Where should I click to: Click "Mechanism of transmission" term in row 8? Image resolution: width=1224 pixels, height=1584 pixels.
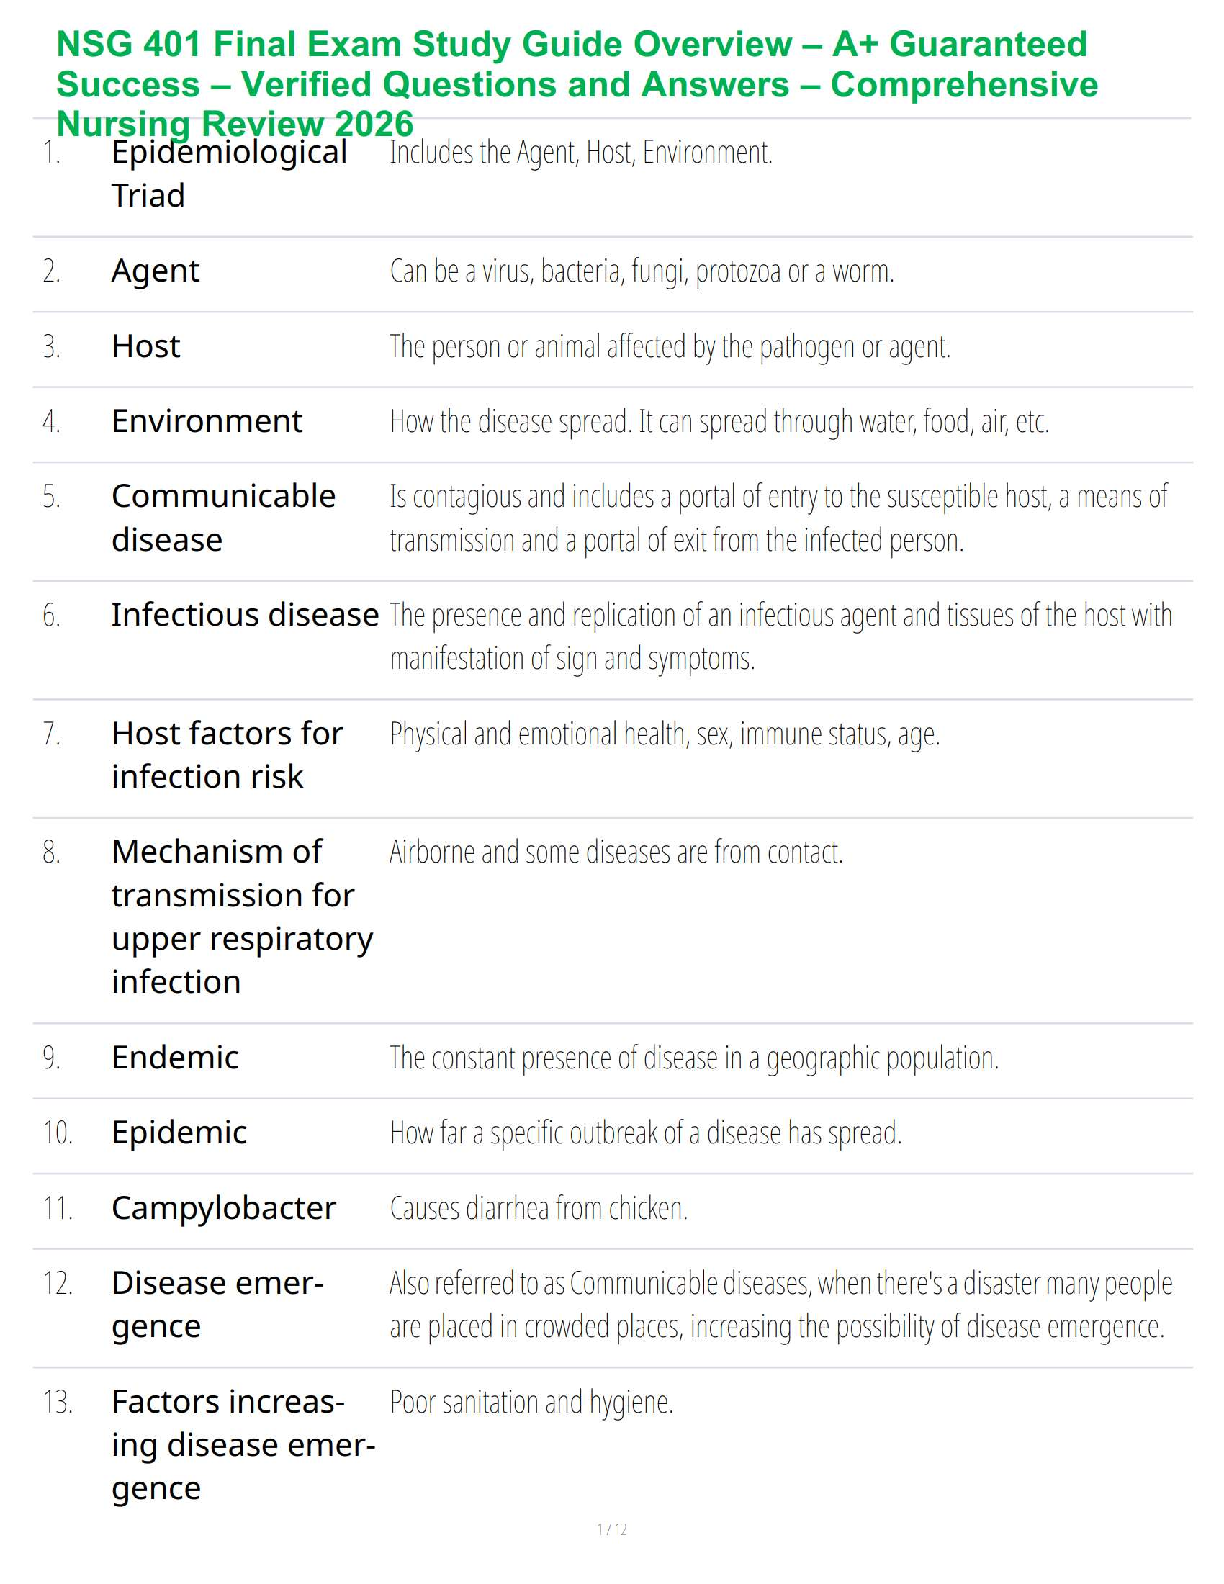(x=241, y=916)
